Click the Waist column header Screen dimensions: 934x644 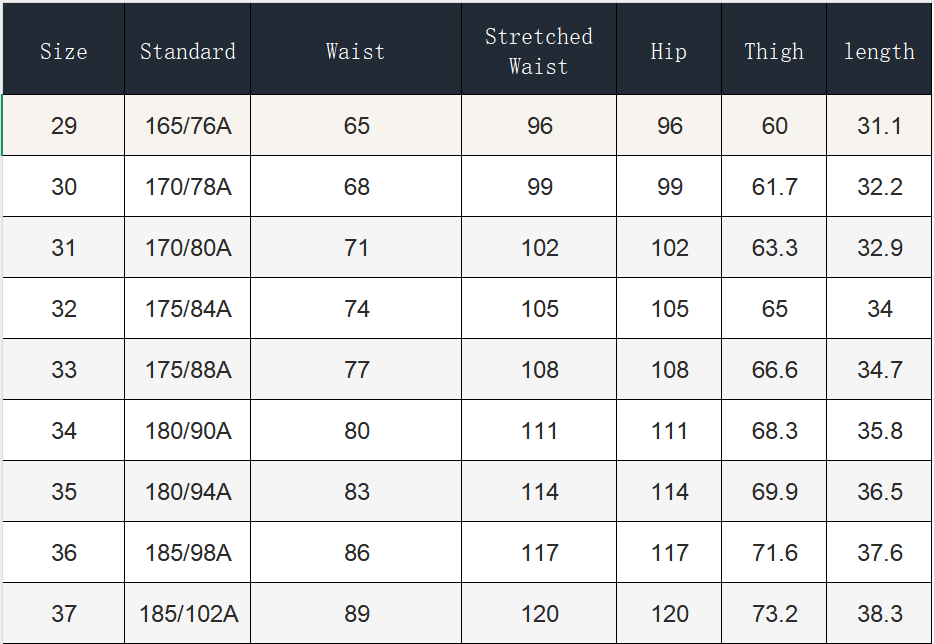(356, 51)
